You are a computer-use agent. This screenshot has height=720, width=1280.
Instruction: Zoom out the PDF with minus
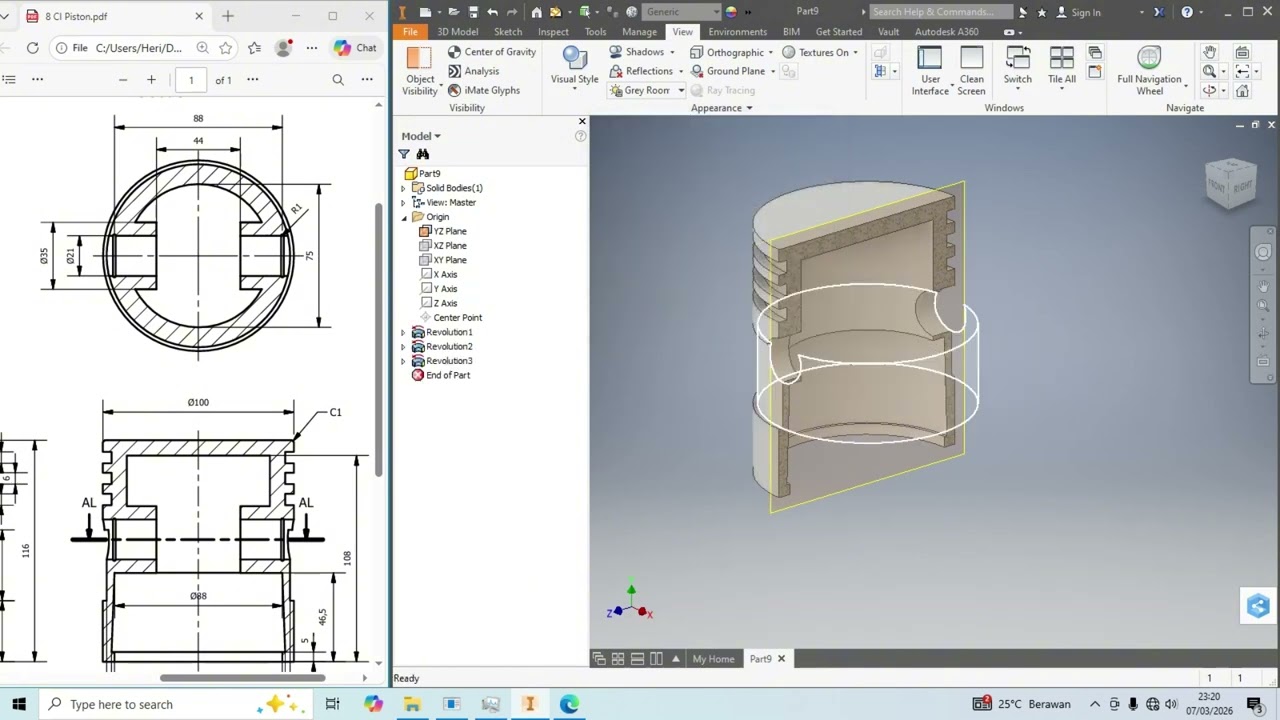point(123,80)
